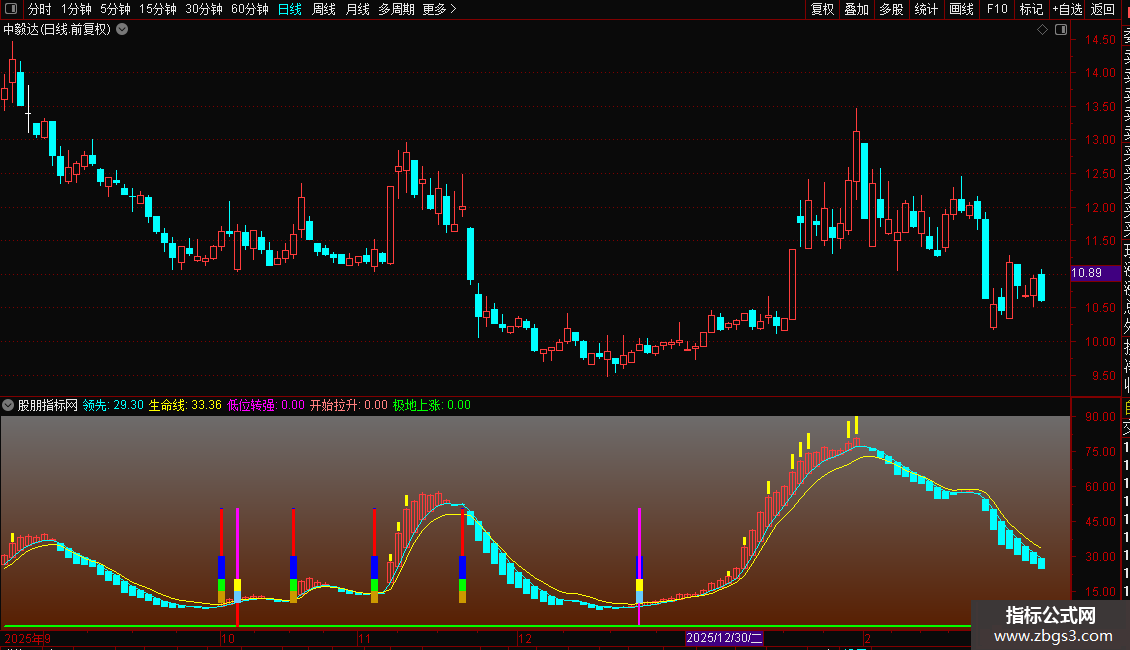Click the month 11 marker on time axis
The height and width of the screenshot is (650, 1130).
coord(364,638)
